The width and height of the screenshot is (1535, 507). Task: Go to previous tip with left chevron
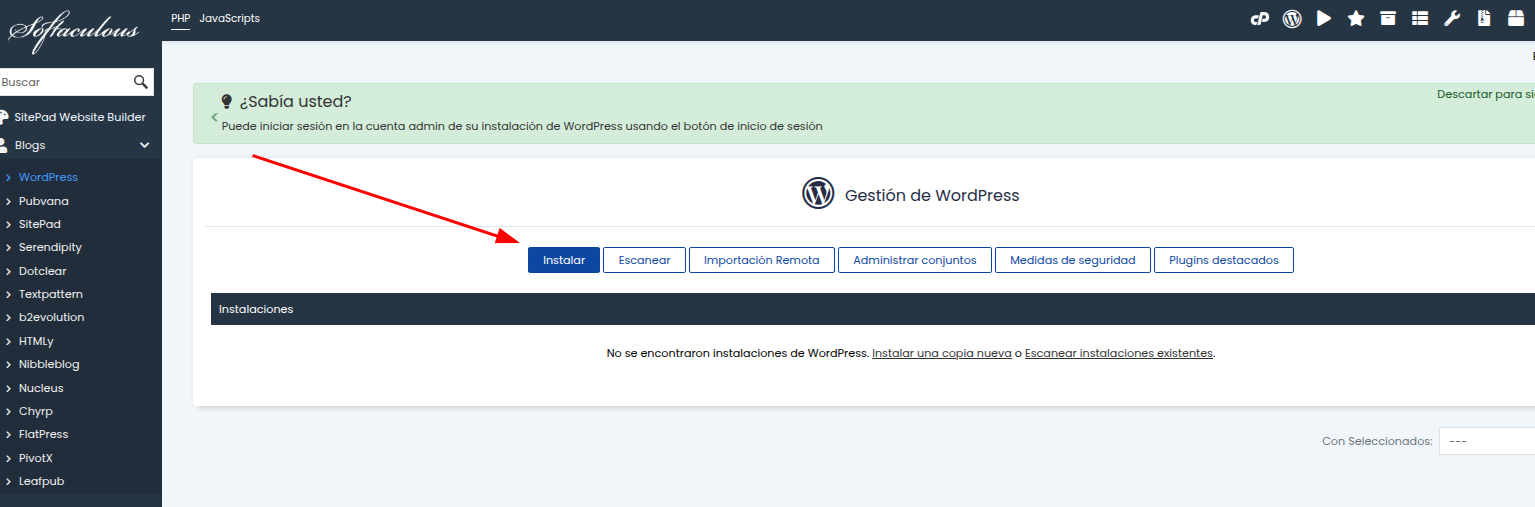(214, 117)
